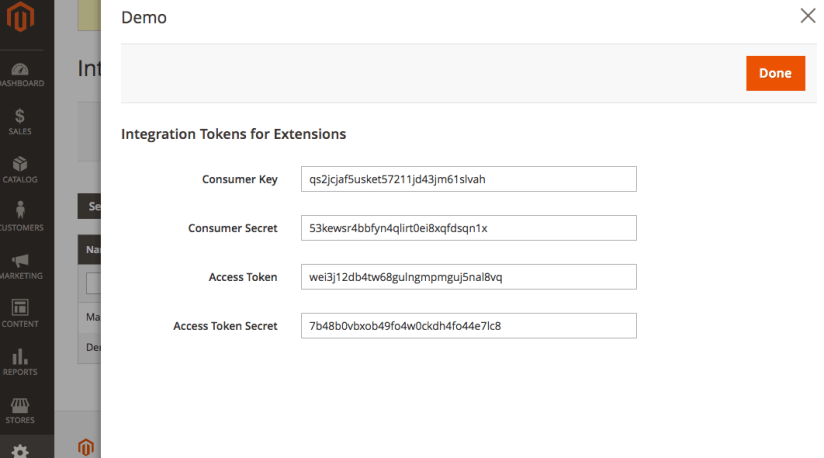824x458 pixels.
Task: Open the Reports bar-chart icon
Action: click(x=20, y=362)
